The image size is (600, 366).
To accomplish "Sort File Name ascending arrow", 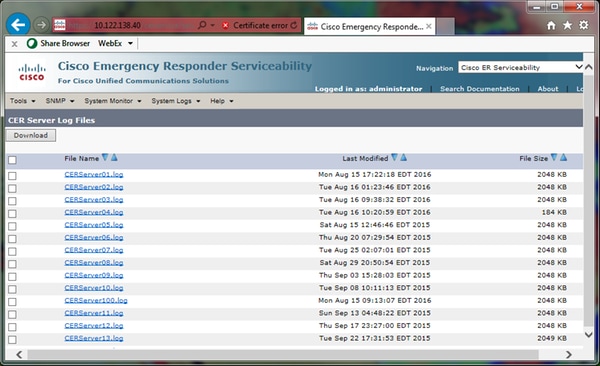I will (x=114, y=157).
